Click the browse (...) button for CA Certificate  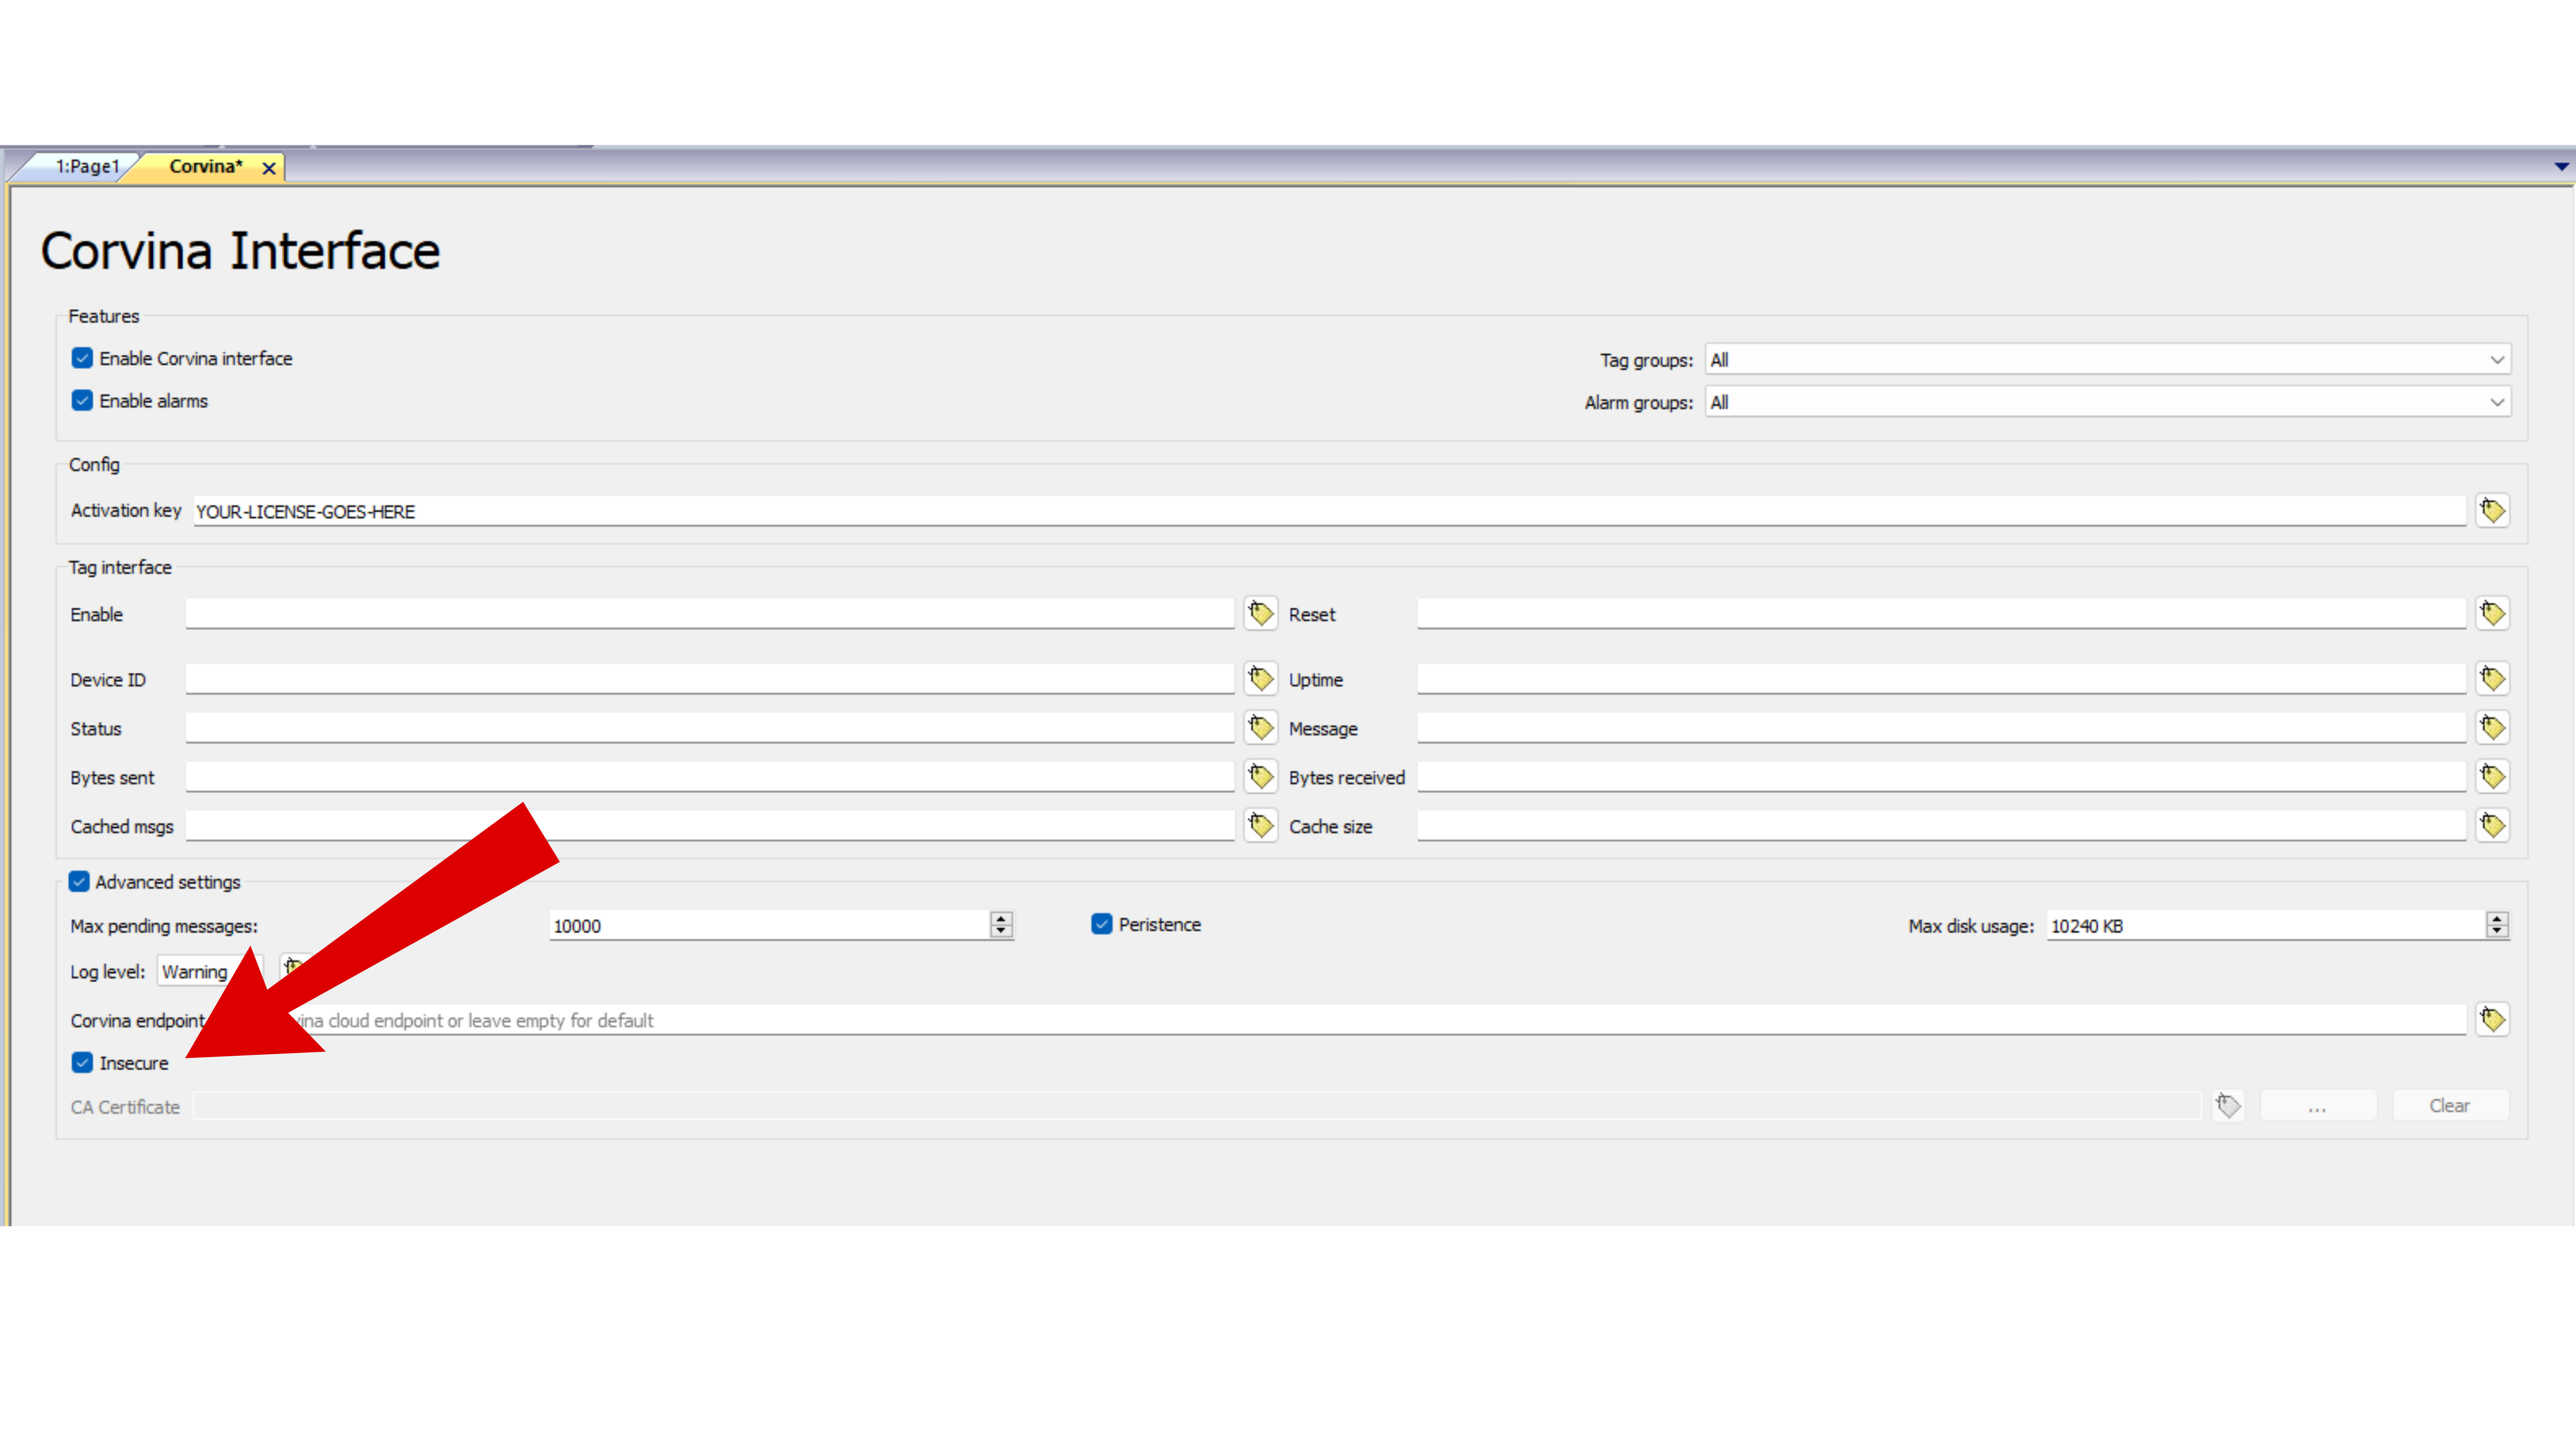(x=2317, y=1105)
